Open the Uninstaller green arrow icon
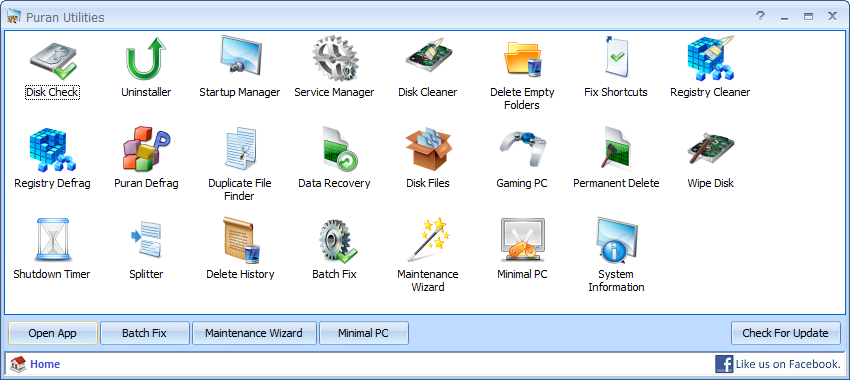 point(146,59)
